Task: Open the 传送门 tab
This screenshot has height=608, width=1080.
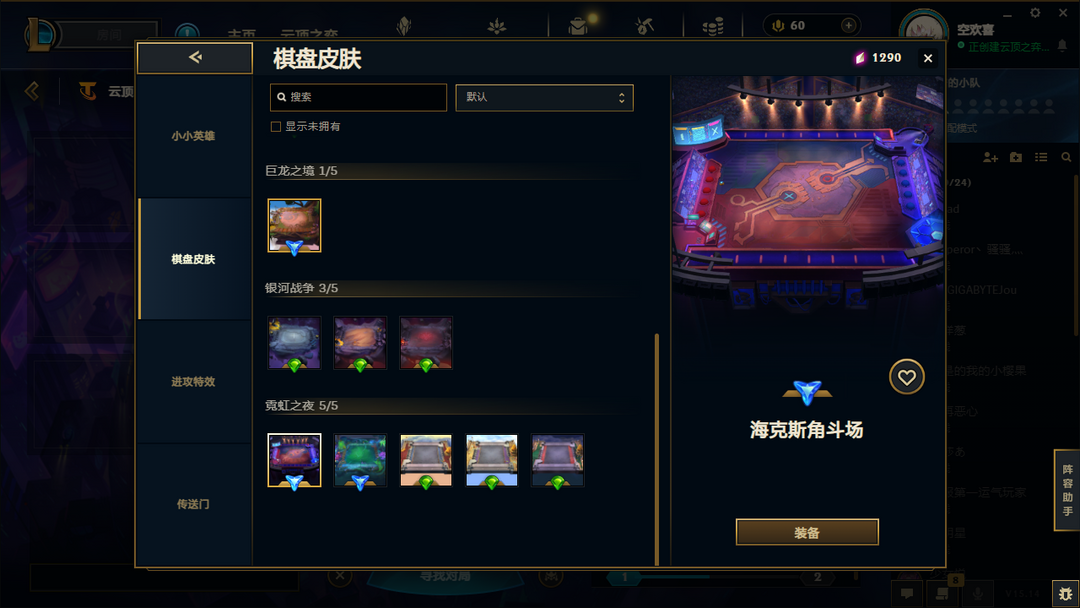Action: pos(194,504)
